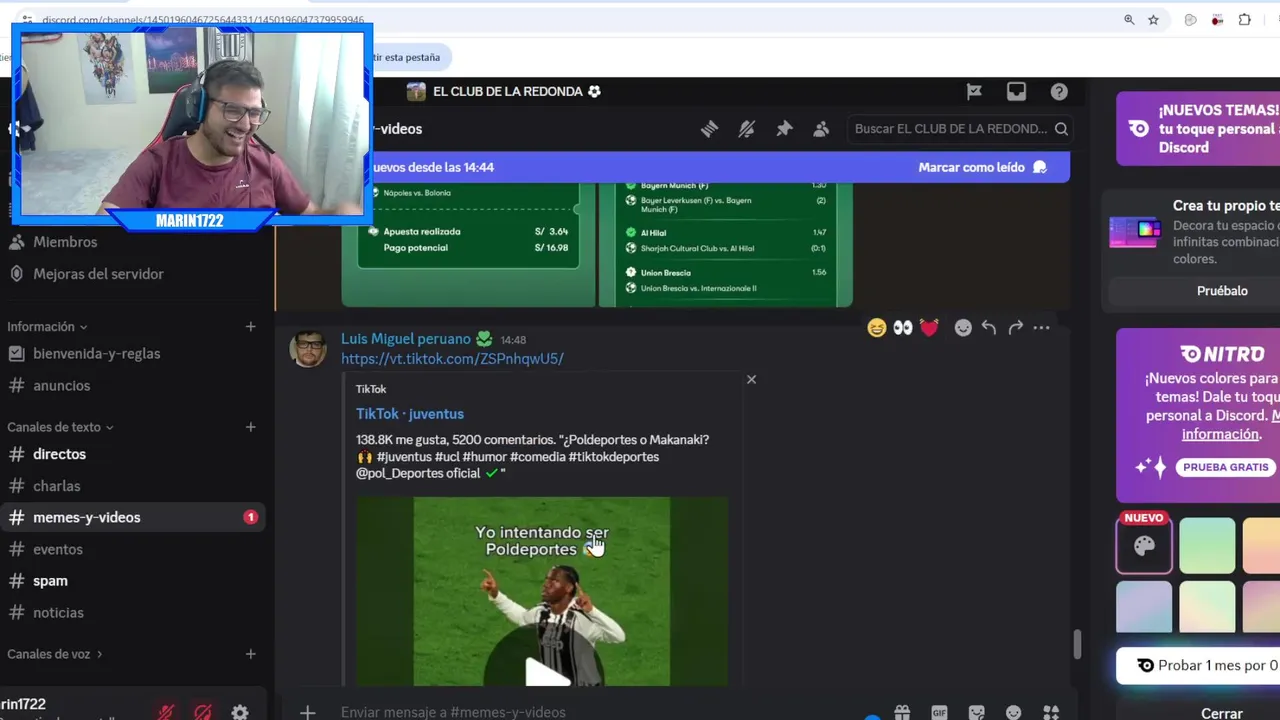1280x720 pixels.
Task: Switch to the noticias channel
Action: click(58, 613)
